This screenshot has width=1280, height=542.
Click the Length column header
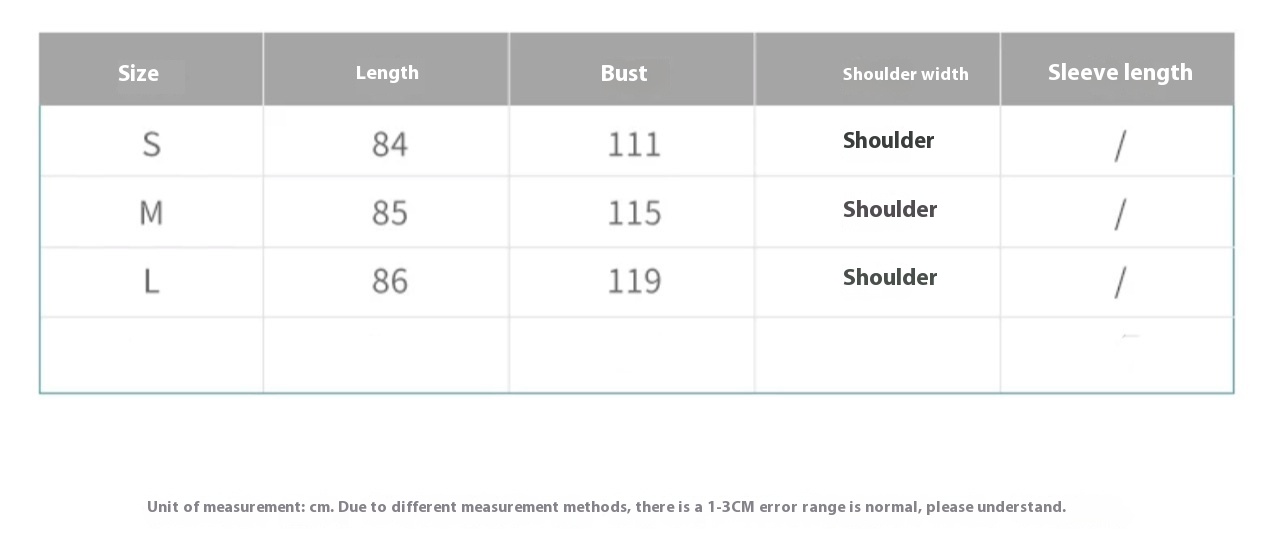(x=387, y=73)
